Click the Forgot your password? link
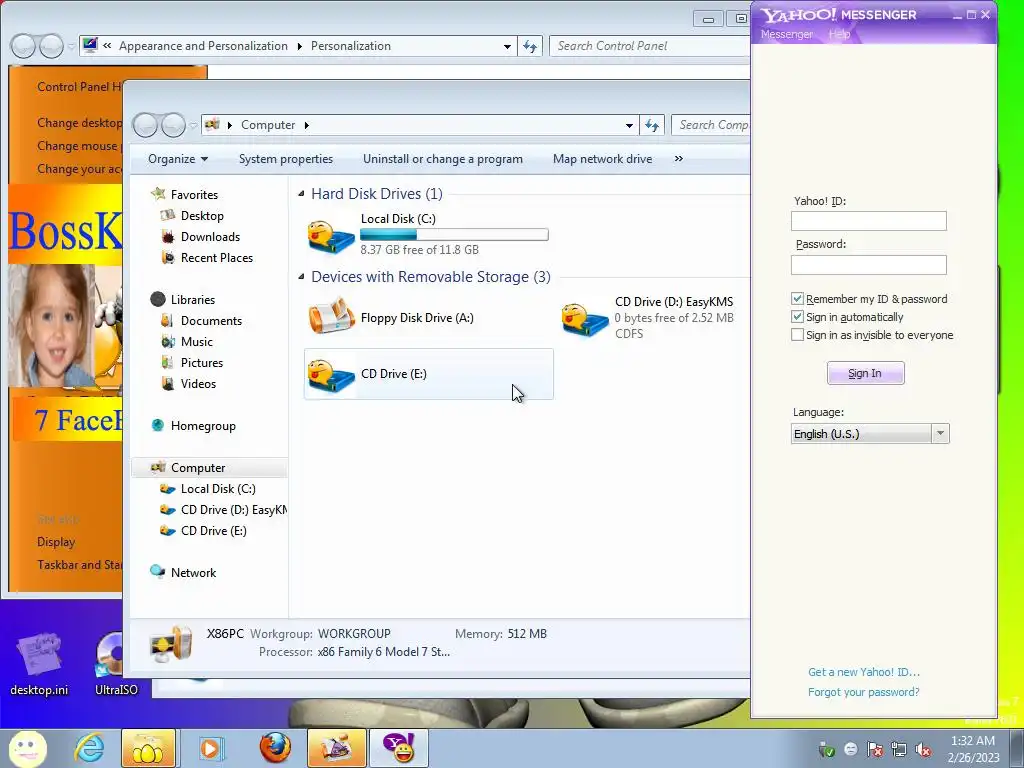 tap(863, 692)
